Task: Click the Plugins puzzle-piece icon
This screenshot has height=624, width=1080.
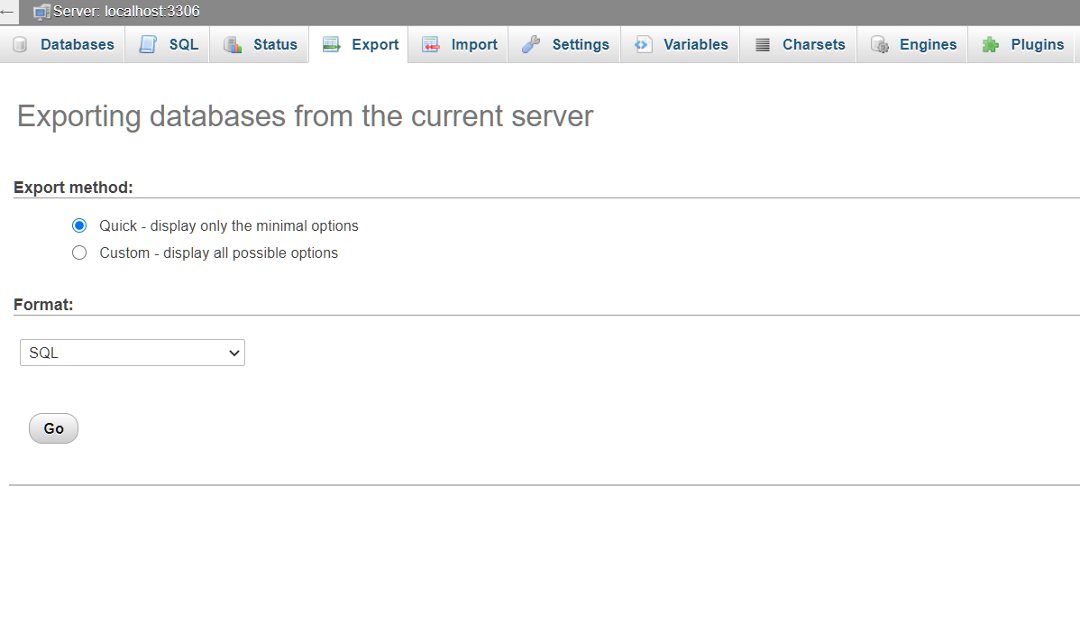Action: [991, 44]
